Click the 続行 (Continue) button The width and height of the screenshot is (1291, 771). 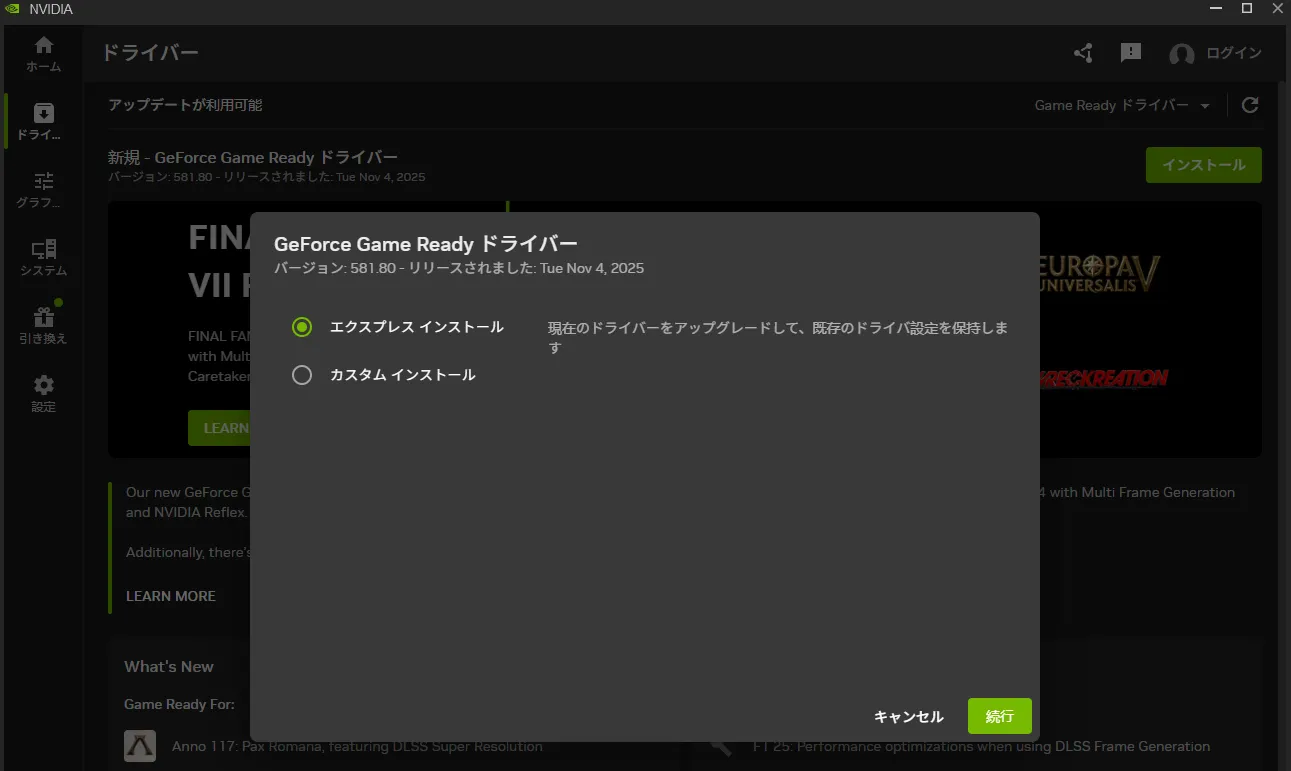[999, 716]
